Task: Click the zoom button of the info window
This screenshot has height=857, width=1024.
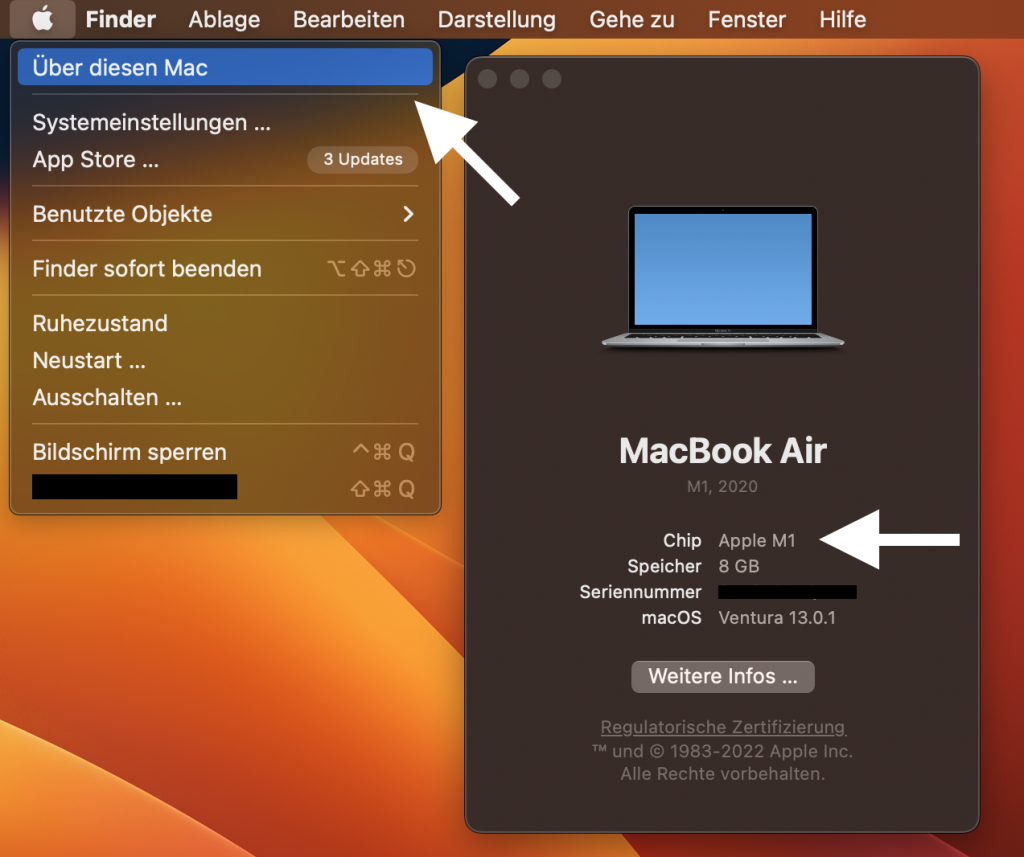Action: click(x=551, y=79)
